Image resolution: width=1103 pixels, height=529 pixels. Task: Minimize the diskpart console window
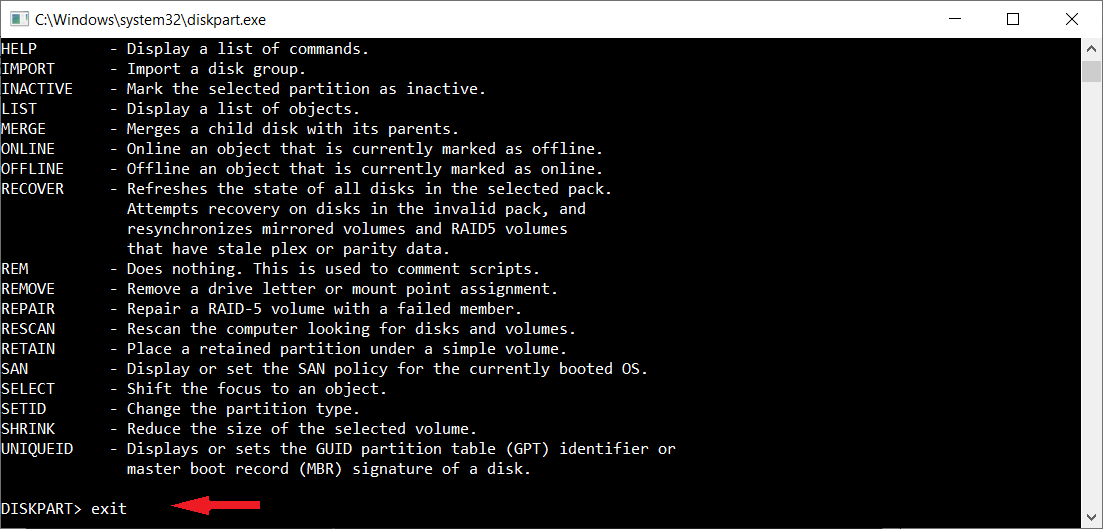tap(957, 19)
